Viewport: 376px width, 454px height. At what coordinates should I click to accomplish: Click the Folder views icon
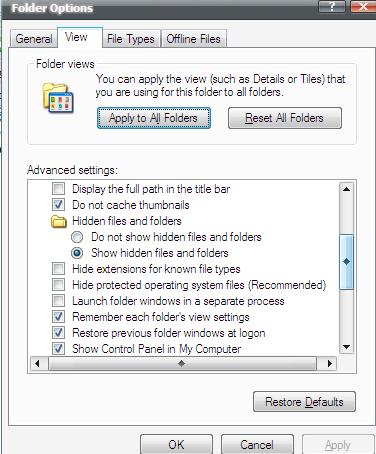pyautogui.click(x=58, y=98)
